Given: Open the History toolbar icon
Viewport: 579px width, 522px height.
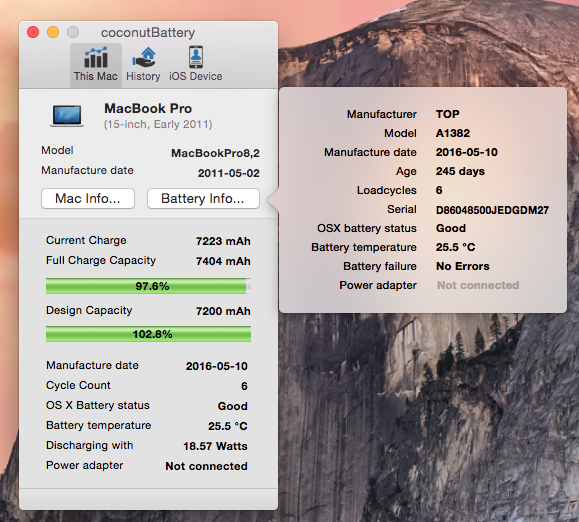Looking at the screenshot, I should [x=143, y=57].
